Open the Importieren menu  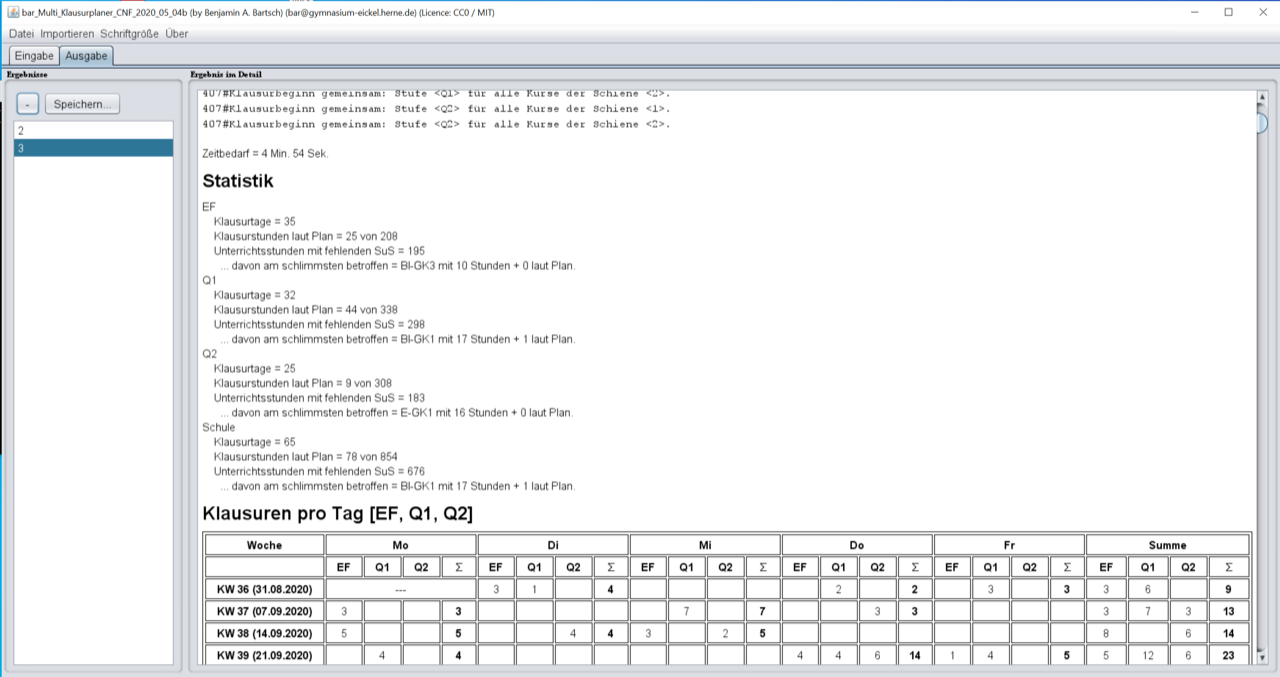coord(67,34)
